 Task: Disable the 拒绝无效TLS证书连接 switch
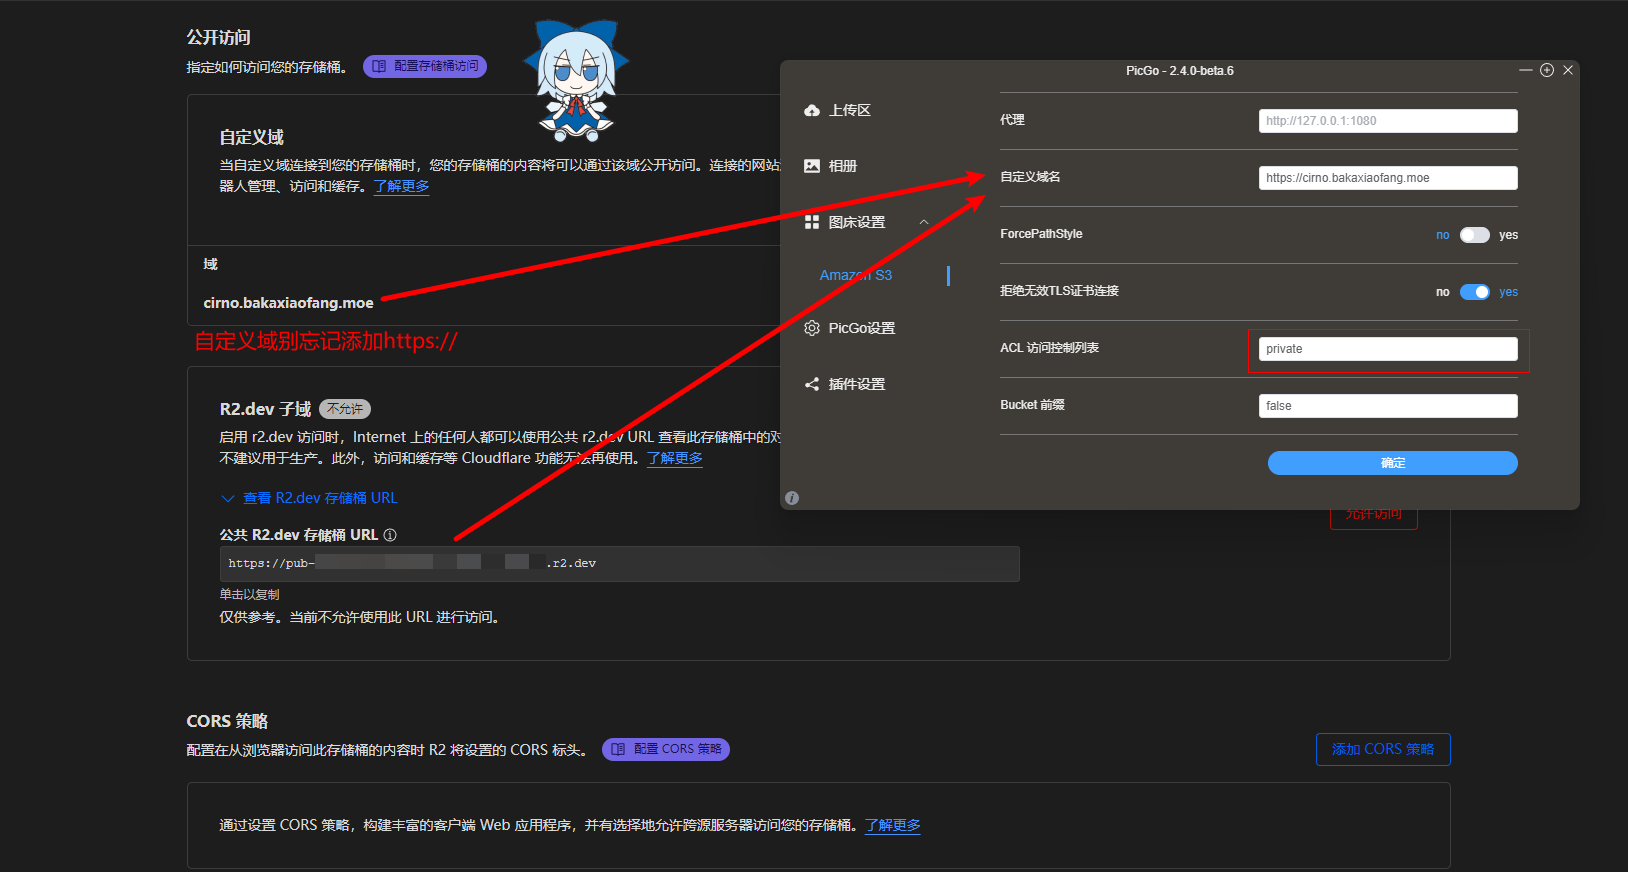click(1474, 292)
